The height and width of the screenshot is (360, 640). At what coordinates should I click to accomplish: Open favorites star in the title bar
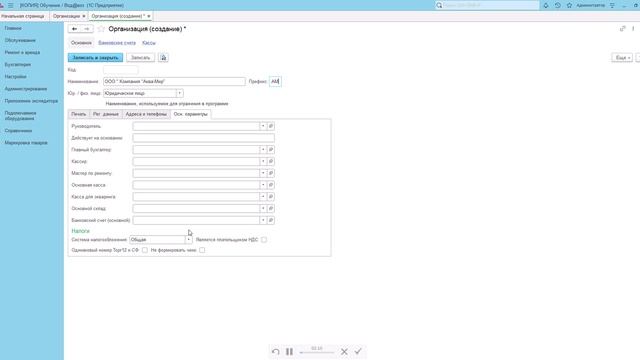point(569,5)
